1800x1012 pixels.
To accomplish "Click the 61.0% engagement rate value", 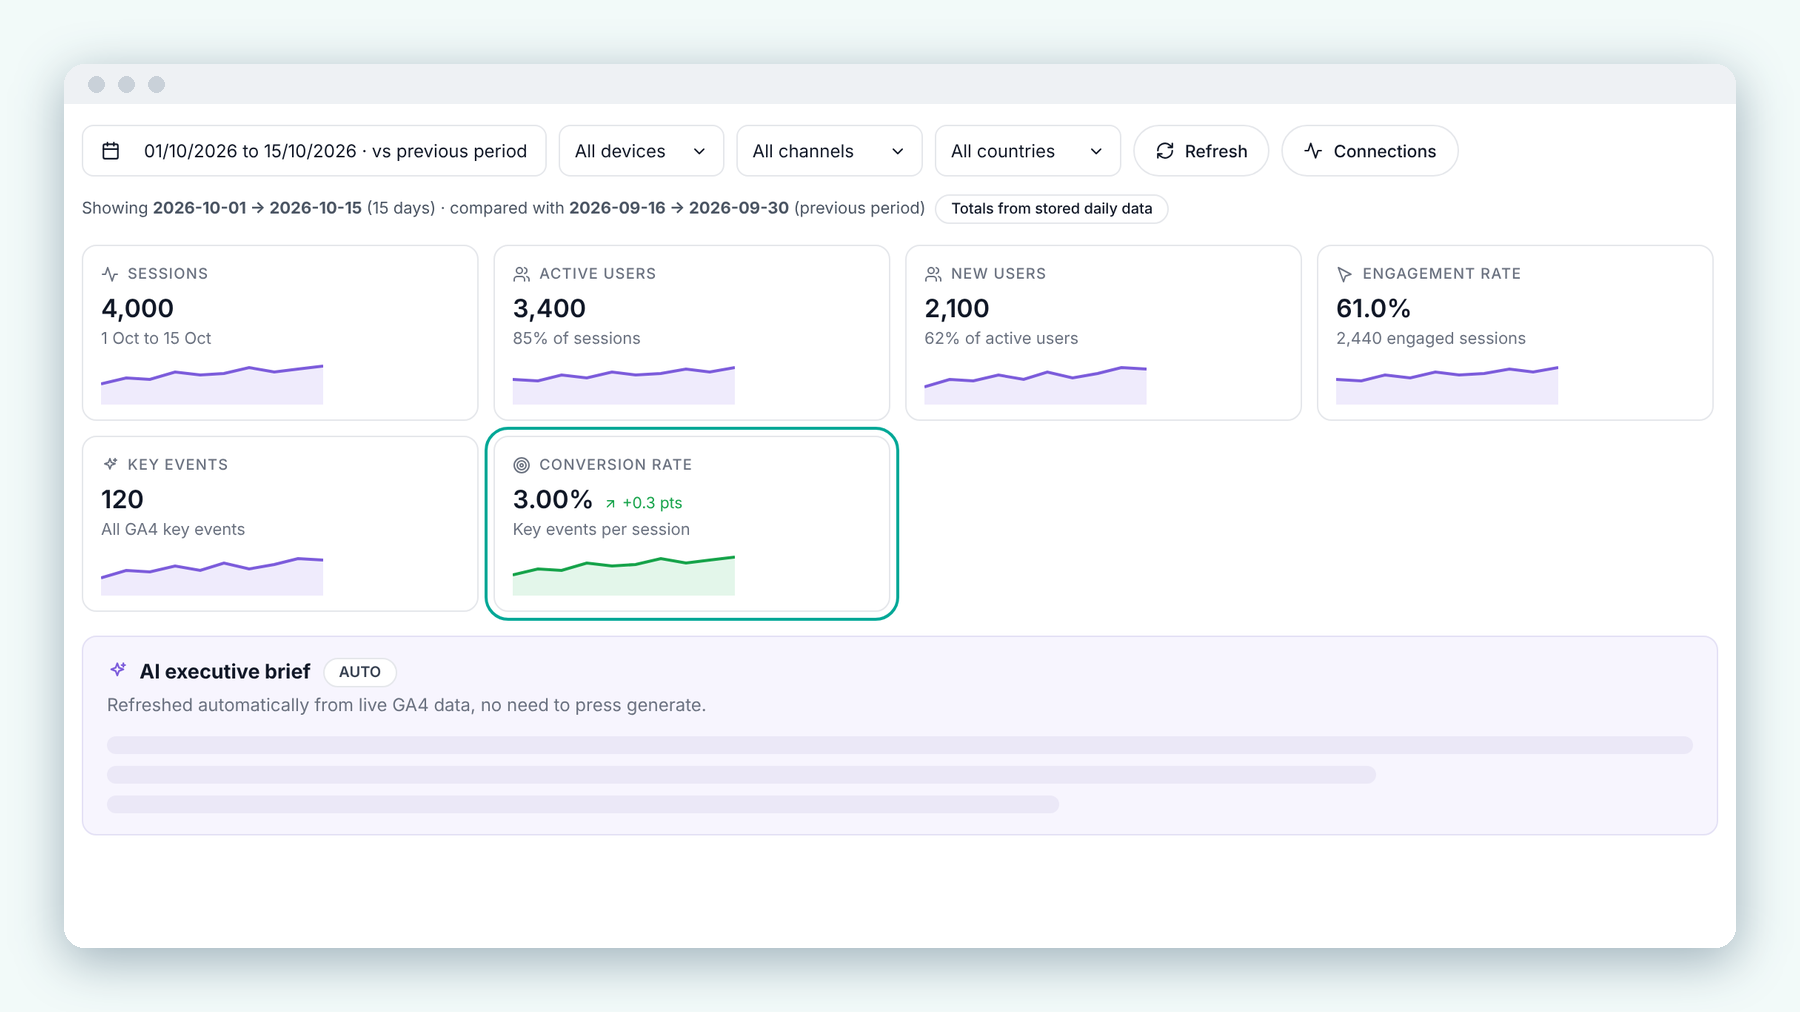I will (1373, 309).
